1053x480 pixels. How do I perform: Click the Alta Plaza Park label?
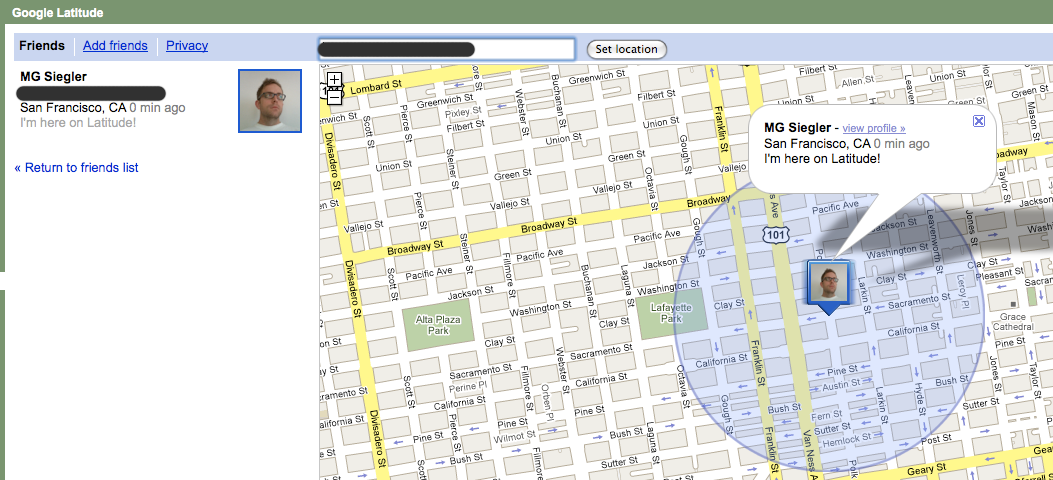438,325
